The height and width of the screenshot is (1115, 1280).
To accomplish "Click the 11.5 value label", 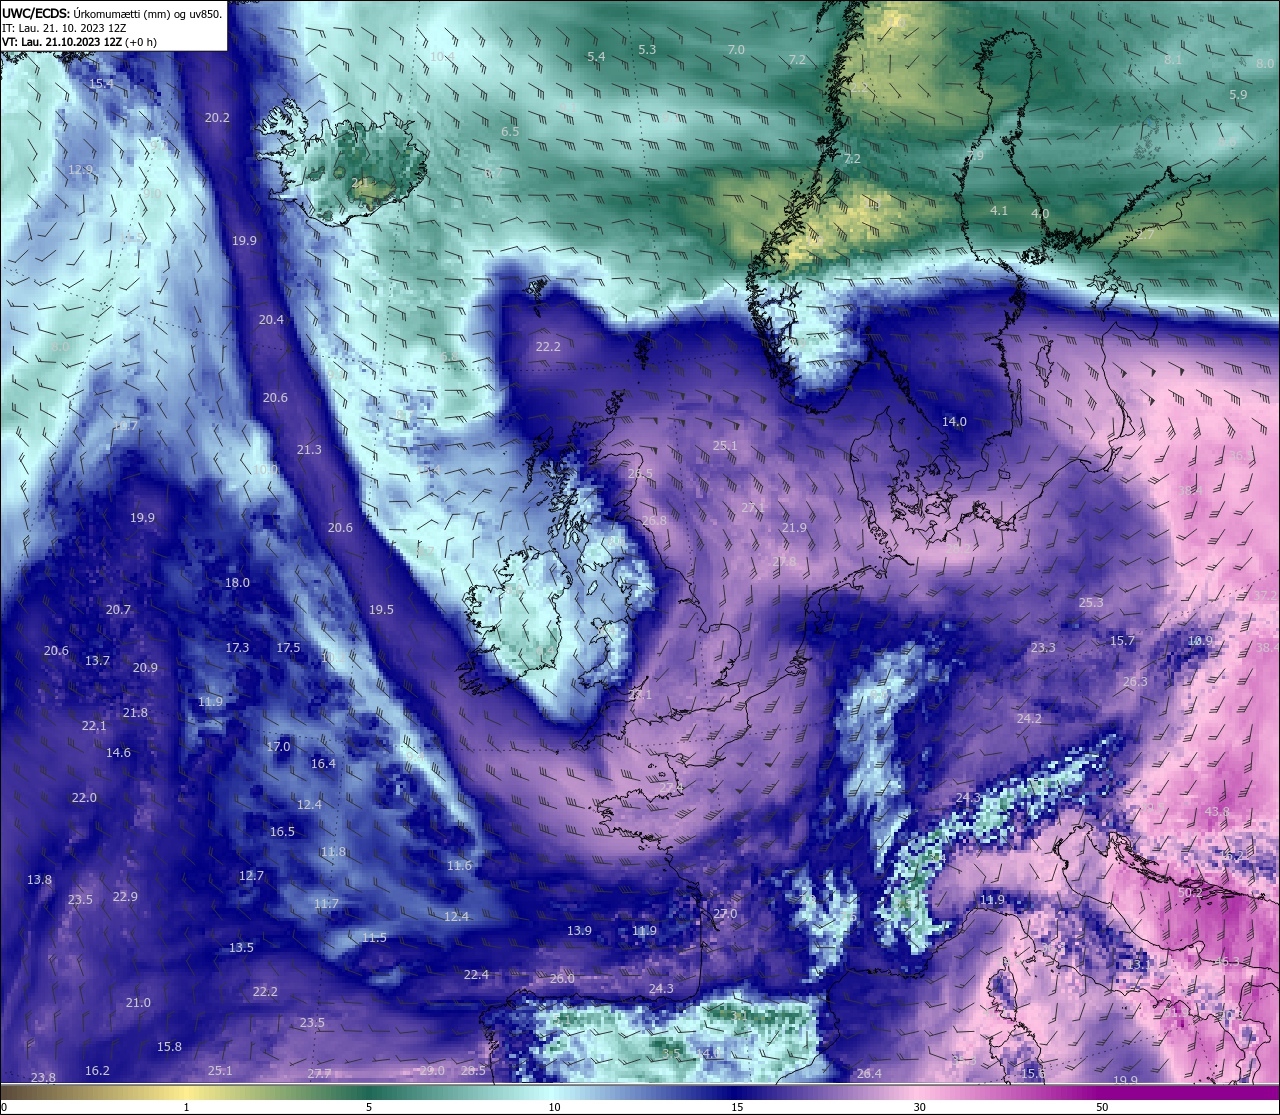I will point(374,938).
